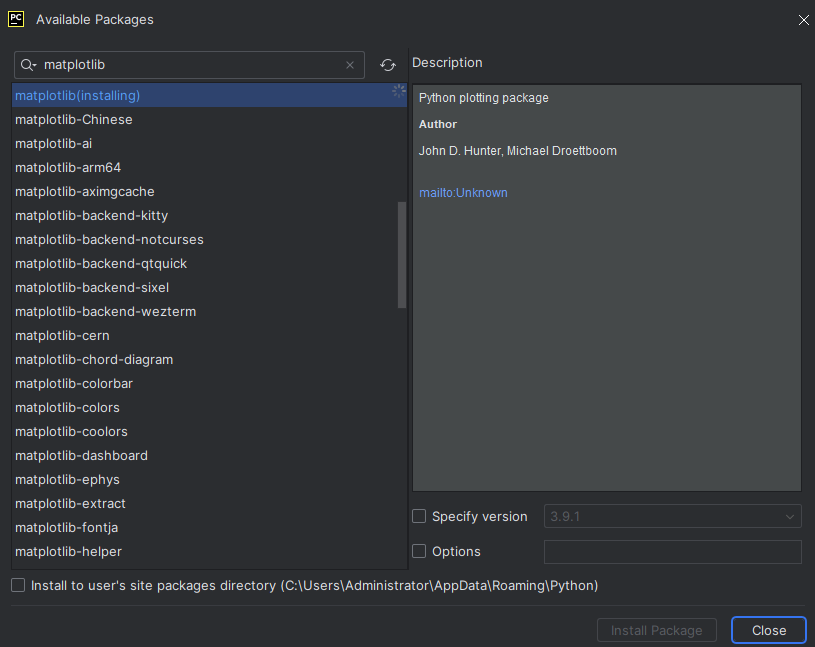Select matplotlib-aximgcache package
Screen dimensions: 815x647
[209, 191]
